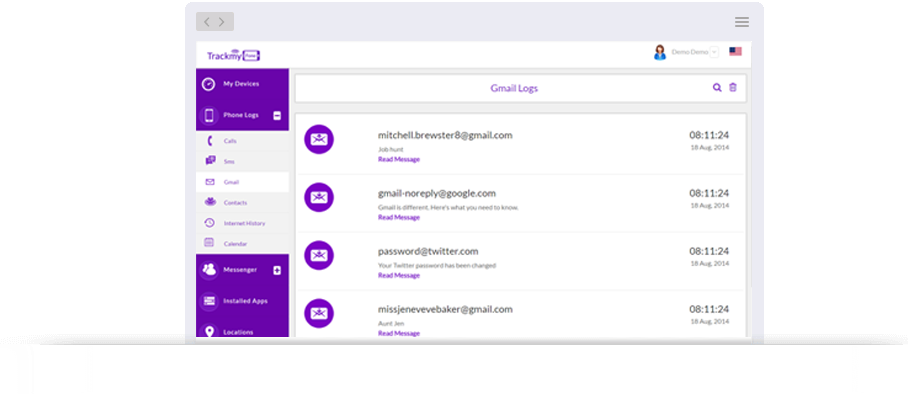Select the Gmail log item
Viewport: 908px width, 395px height.
pyautogui.click(x=242, y=182)
